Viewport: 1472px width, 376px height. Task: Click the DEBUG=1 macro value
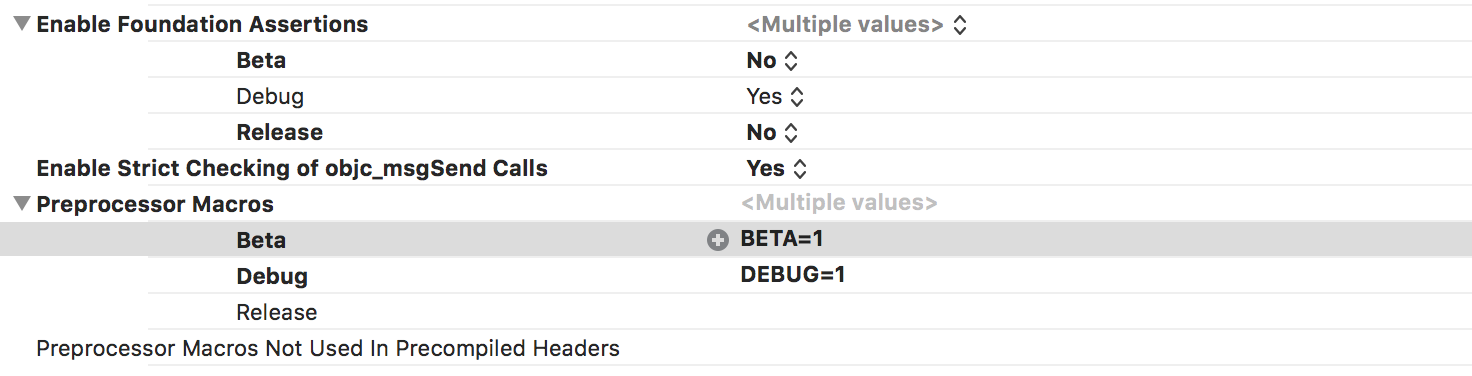(x=793, y=274)
